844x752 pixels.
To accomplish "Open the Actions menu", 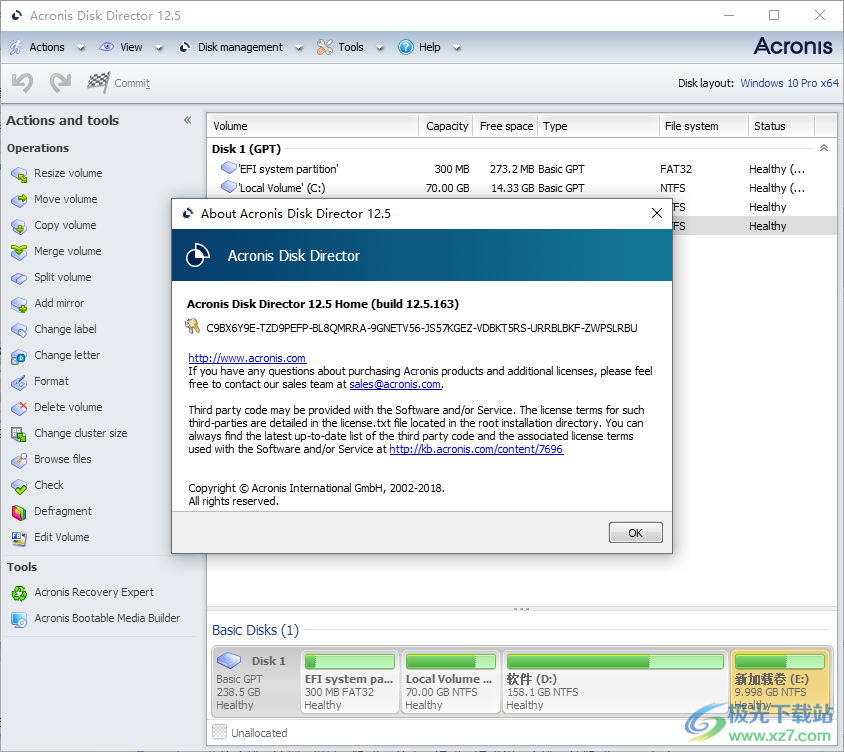I will 47,47.
